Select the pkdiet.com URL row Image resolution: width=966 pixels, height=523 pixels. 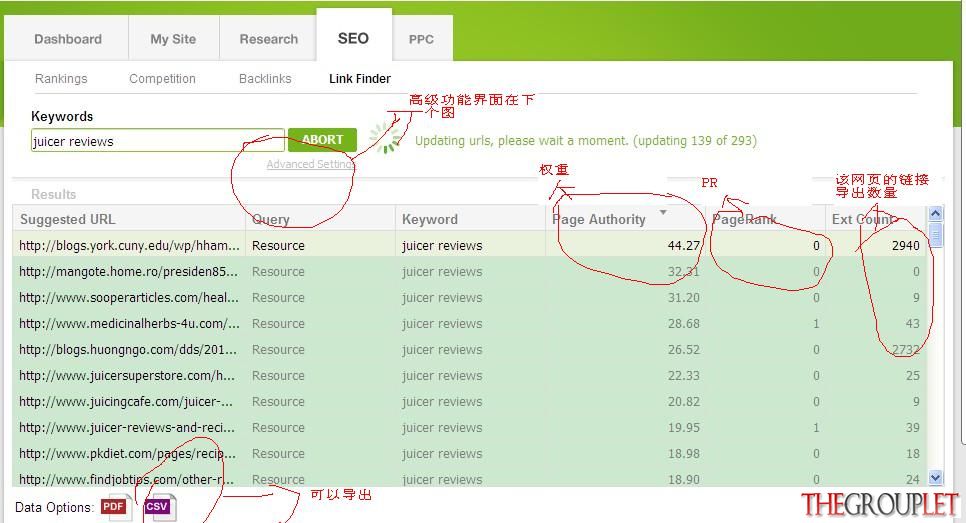tap(469, 453)
